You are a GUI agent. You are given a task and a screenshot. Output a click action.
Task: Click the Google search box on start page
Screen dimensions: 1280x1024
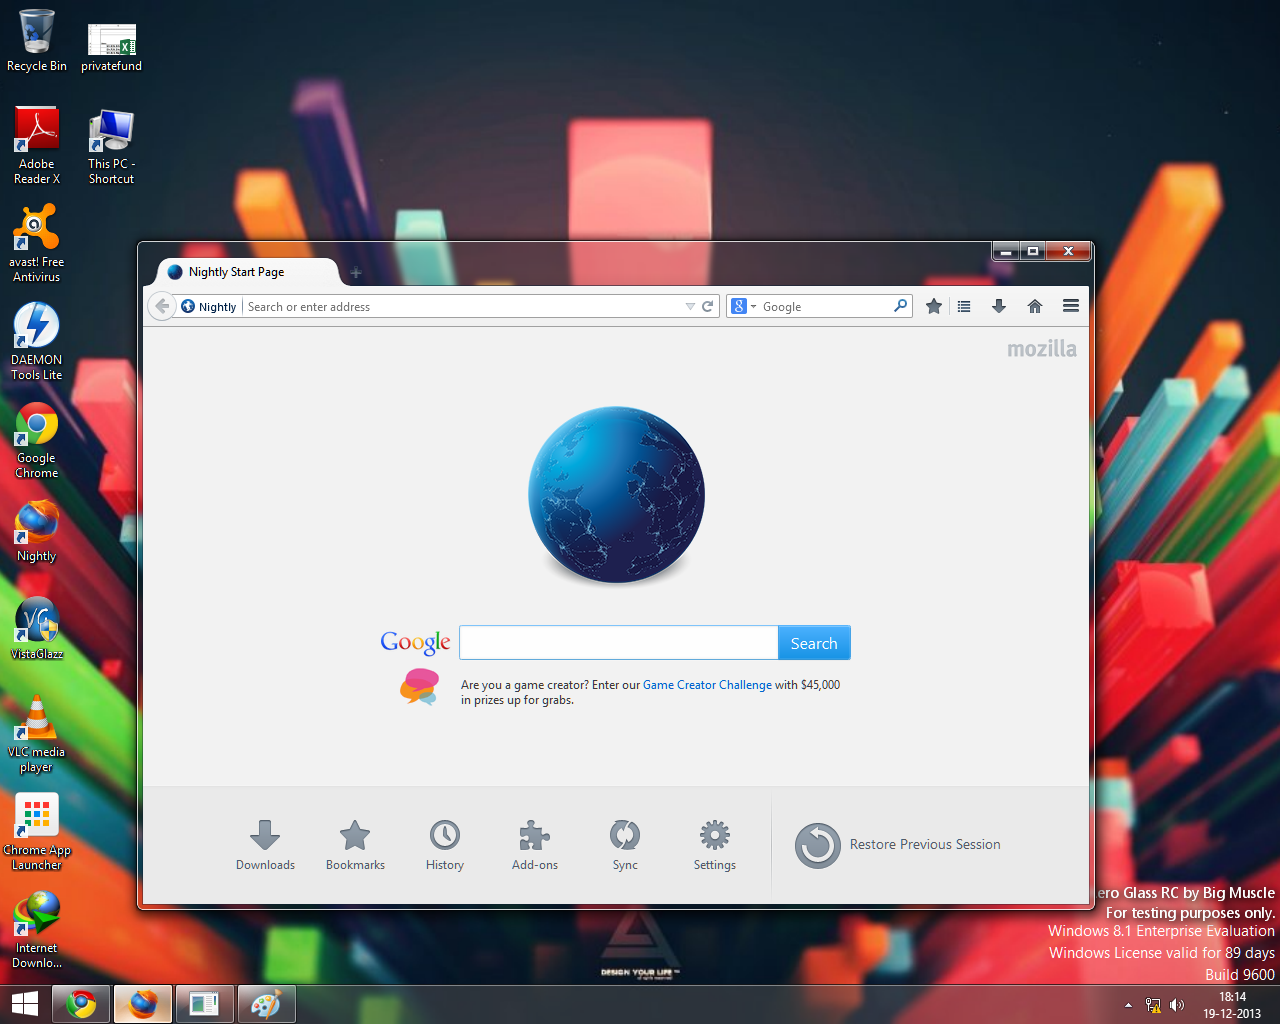click(x=619, y=643)
